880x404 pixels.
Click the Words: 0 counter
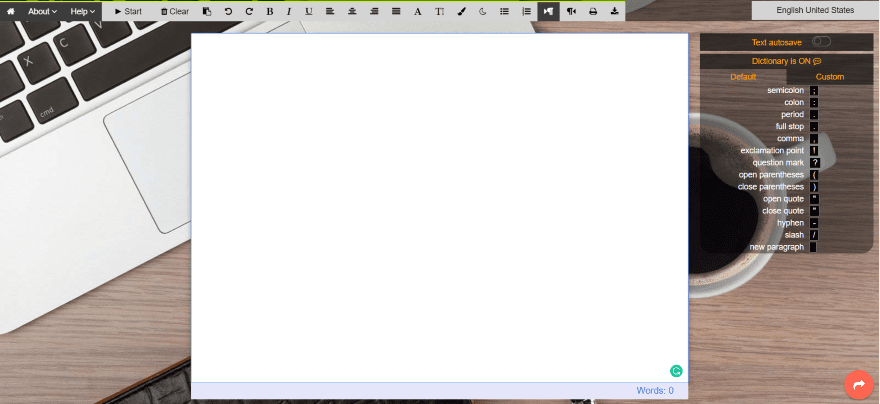[x=655, y=391]
